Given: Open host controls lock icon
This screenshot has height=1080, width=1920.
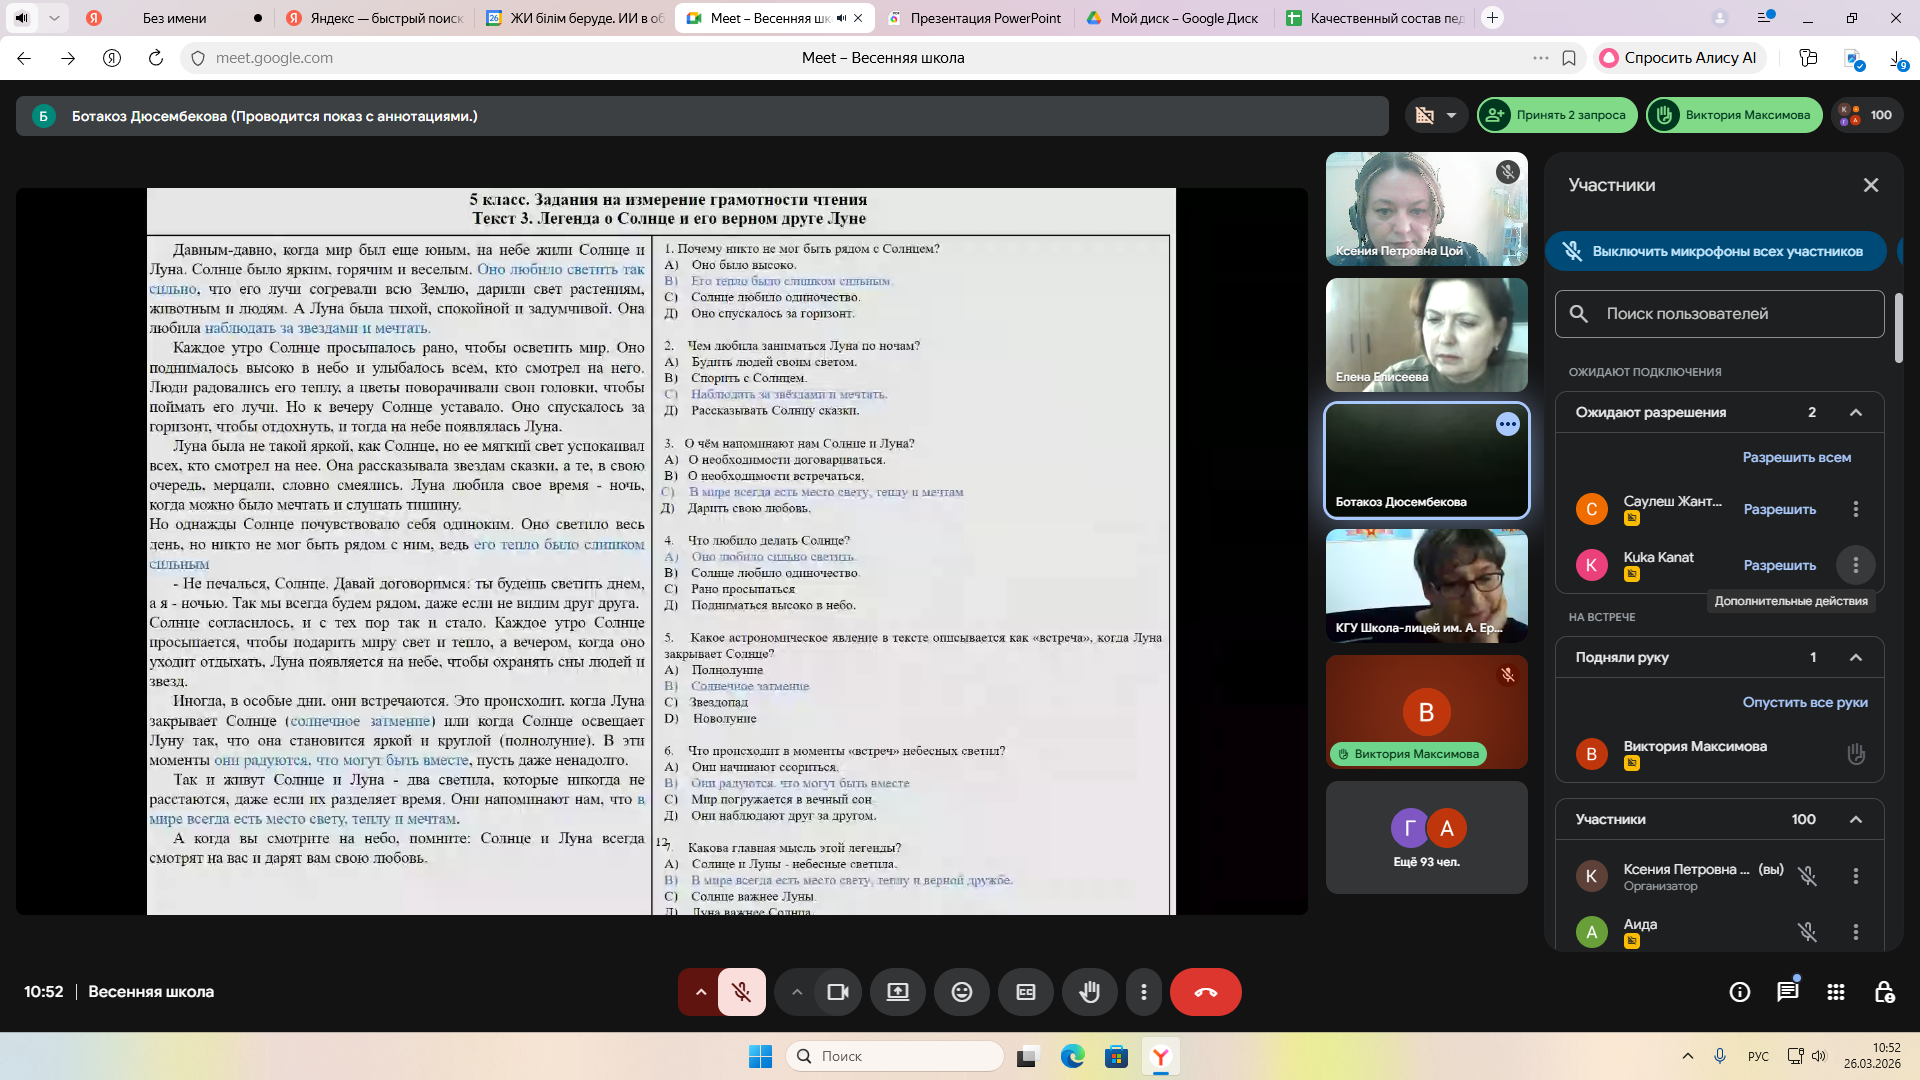Looking at the screenshot, I should point(1884,992).
